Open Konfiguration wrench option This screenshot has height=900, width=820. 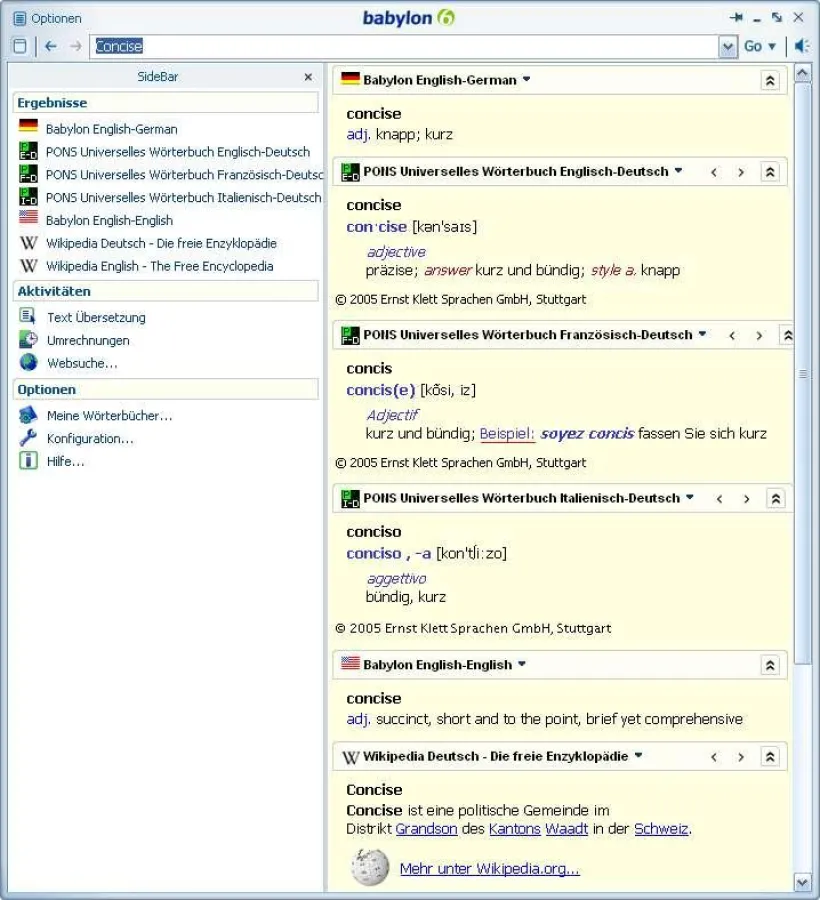pos(89,438)
